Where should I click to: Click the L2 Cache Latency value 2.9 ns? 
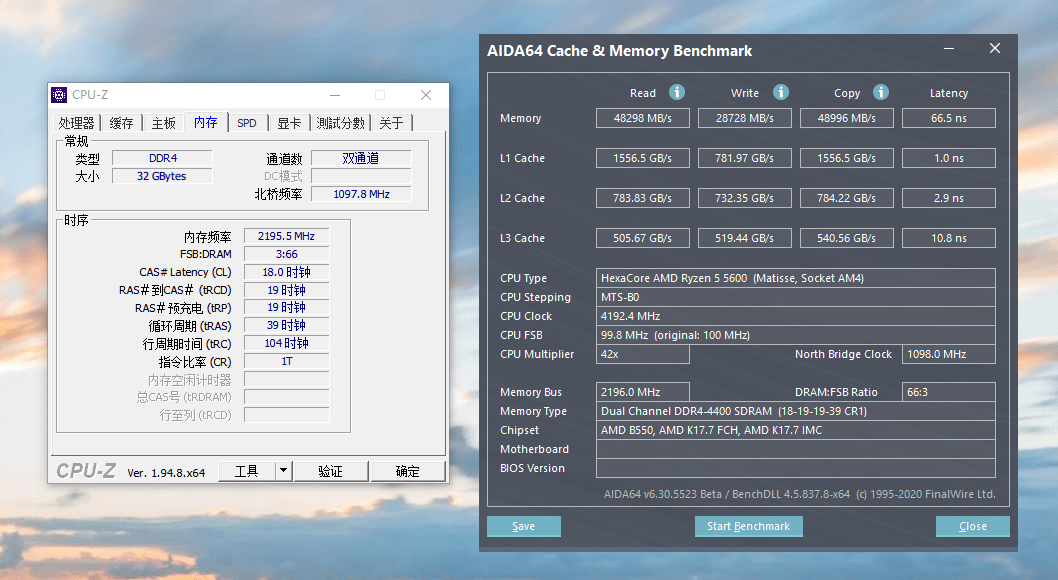[949, 198]
